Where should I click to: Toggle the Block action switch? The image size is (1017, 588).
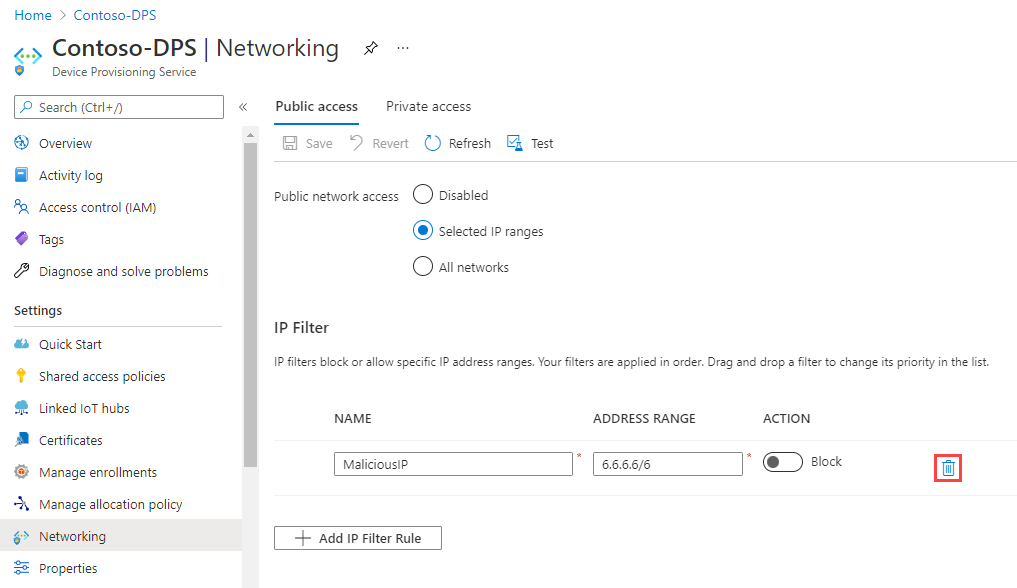781,461
